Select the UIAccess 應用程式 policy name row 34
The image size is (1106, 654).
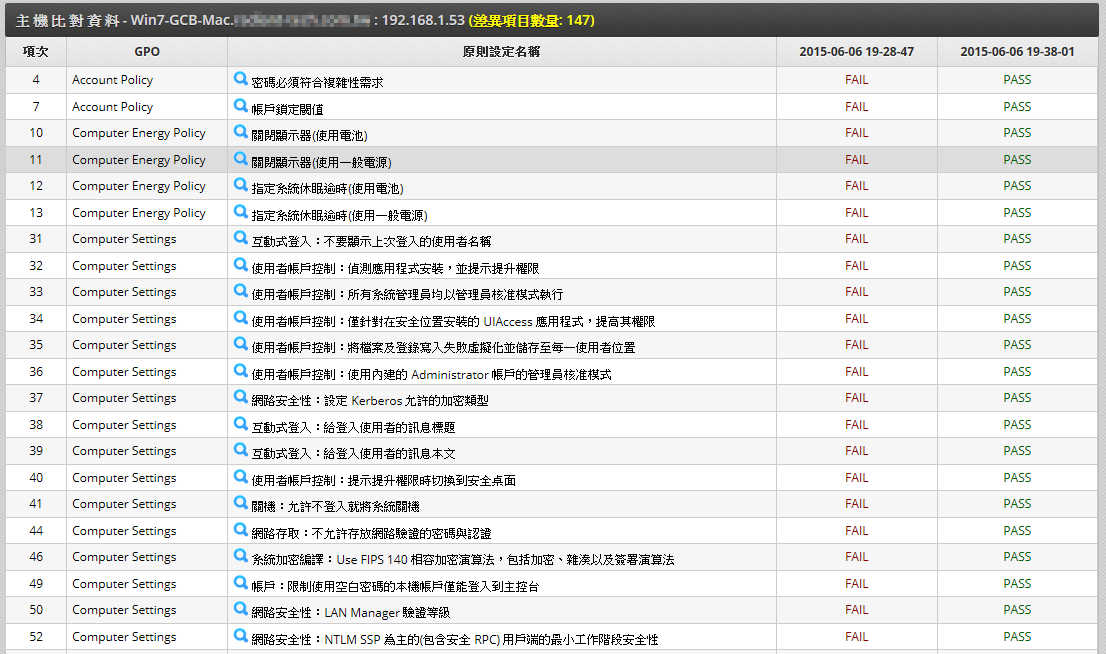453,321
